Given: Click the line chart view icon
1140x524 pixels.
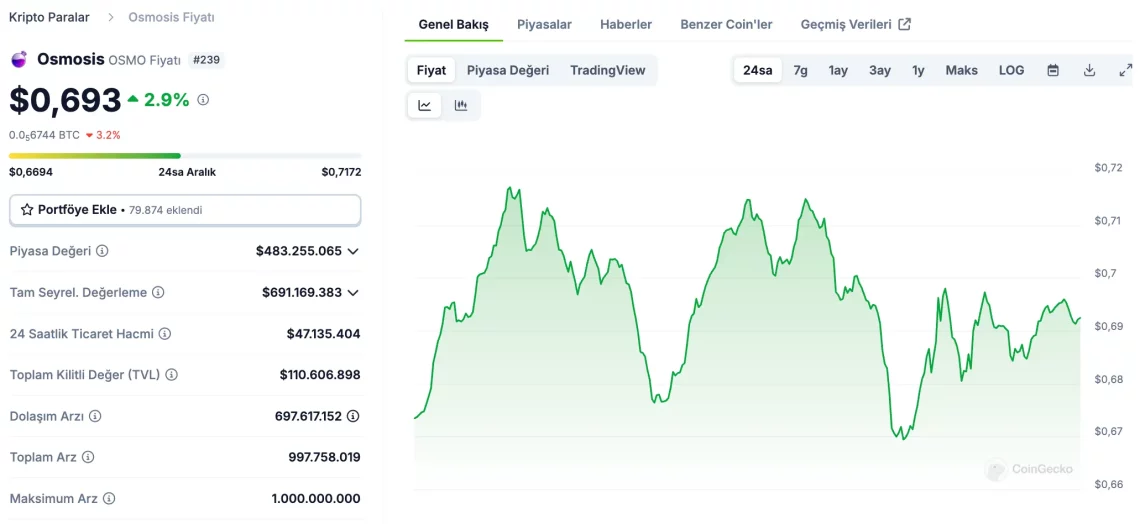Looking at the screenshot, I should [x=424, y=105].
